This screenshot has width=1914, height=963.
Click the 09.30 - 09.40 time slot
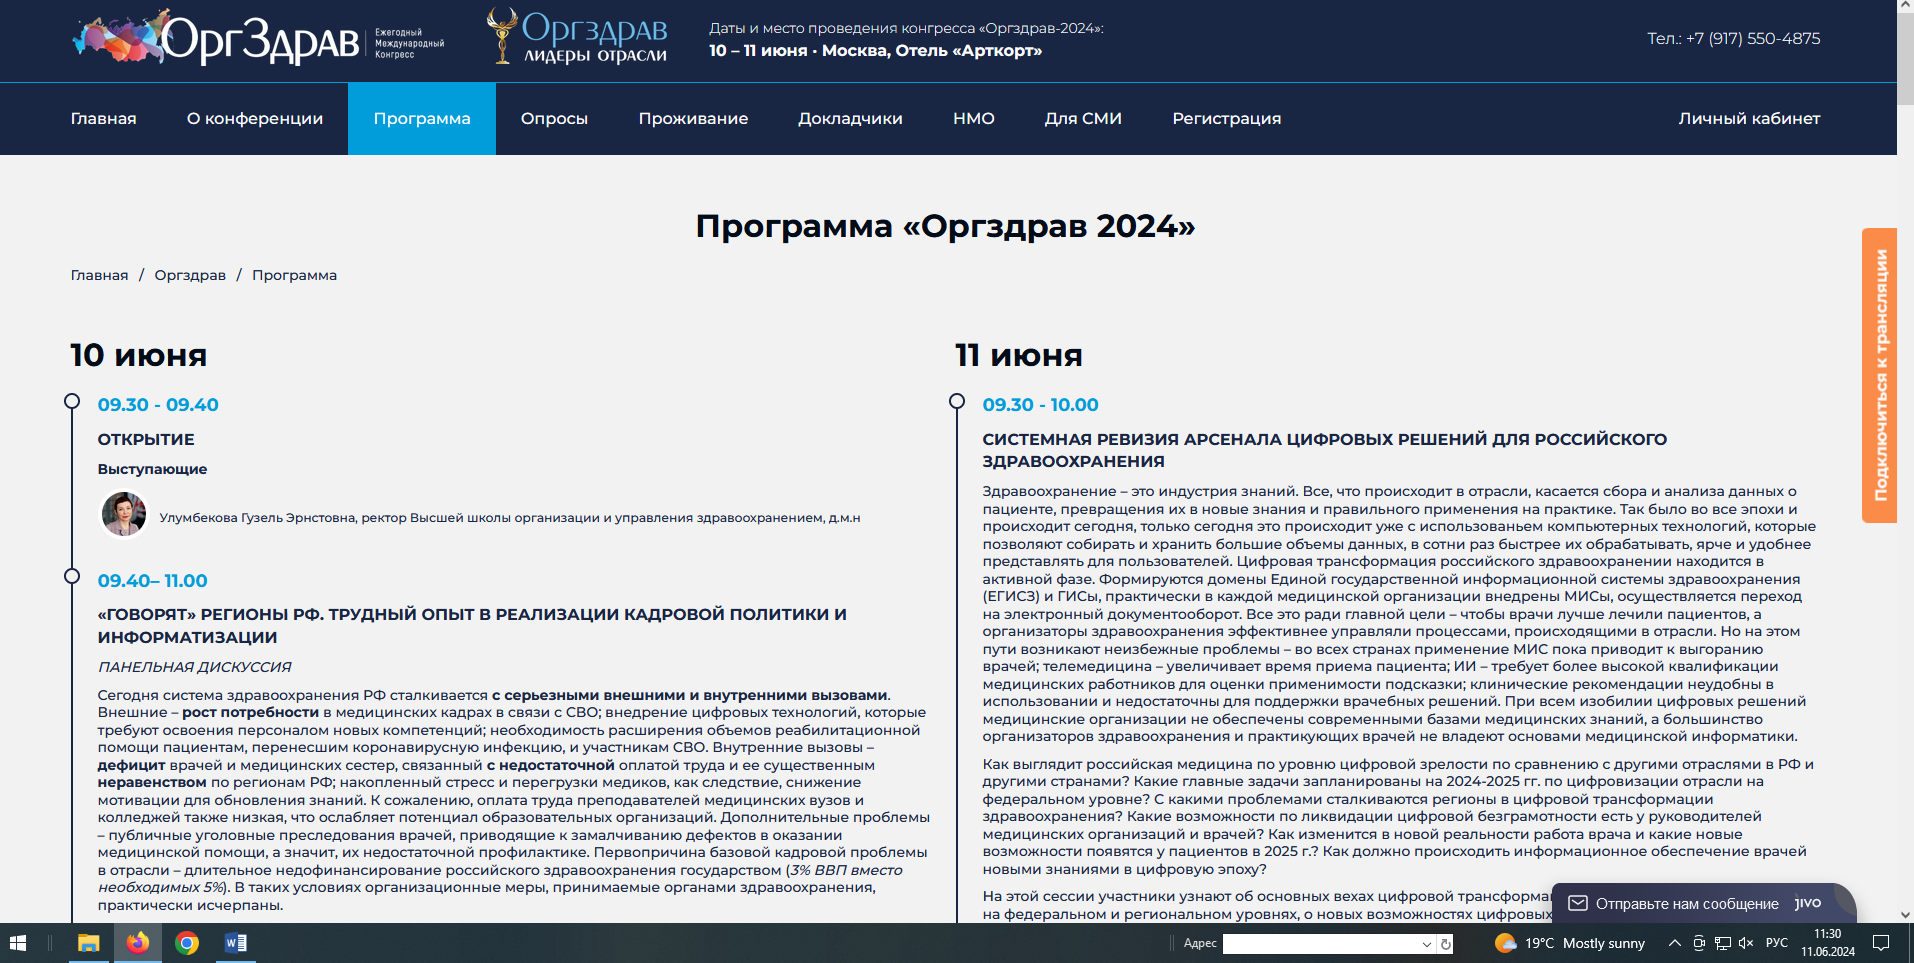pyautogui.click(x=158, y=405)
